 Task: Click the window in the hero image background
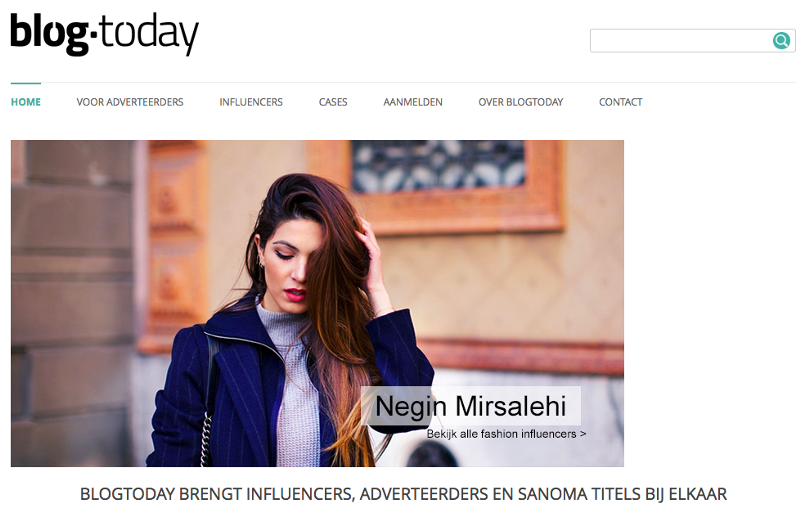click(438, 166)
